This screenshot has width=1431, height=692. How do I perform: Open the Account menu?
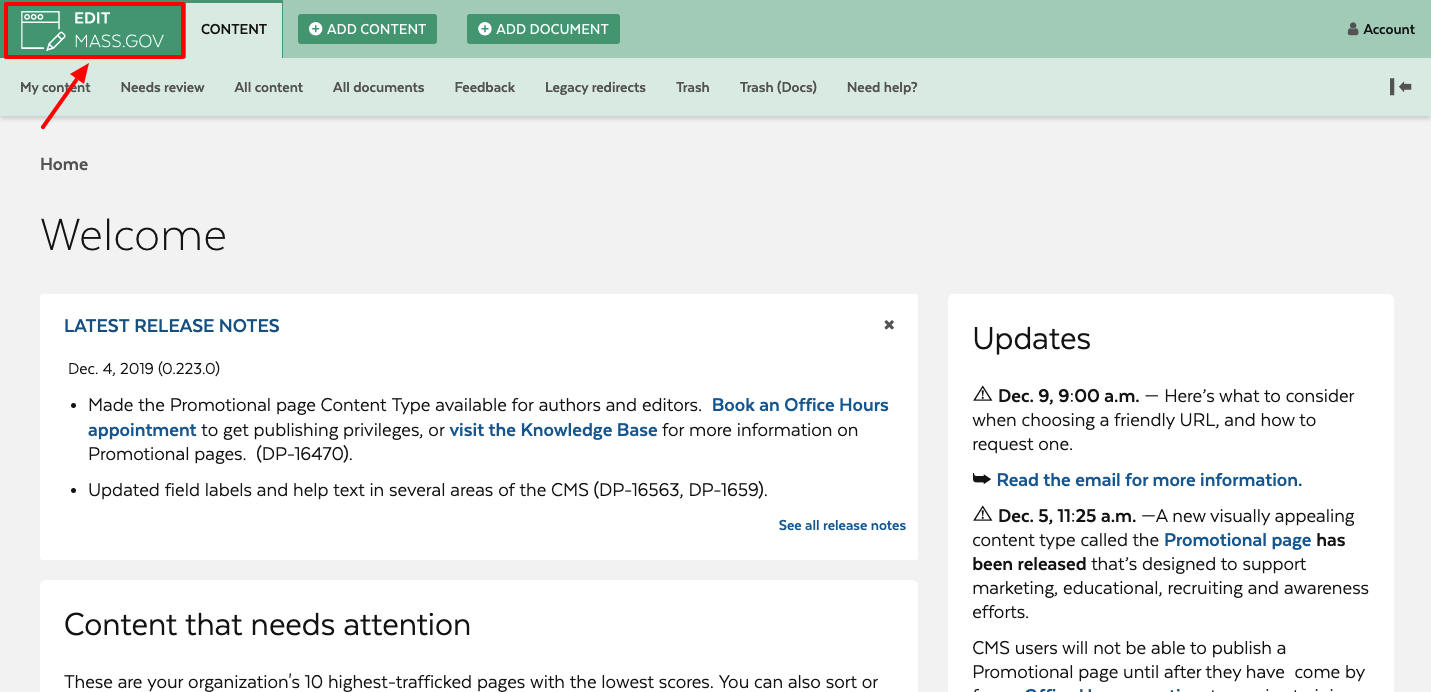coord(1381,29)
